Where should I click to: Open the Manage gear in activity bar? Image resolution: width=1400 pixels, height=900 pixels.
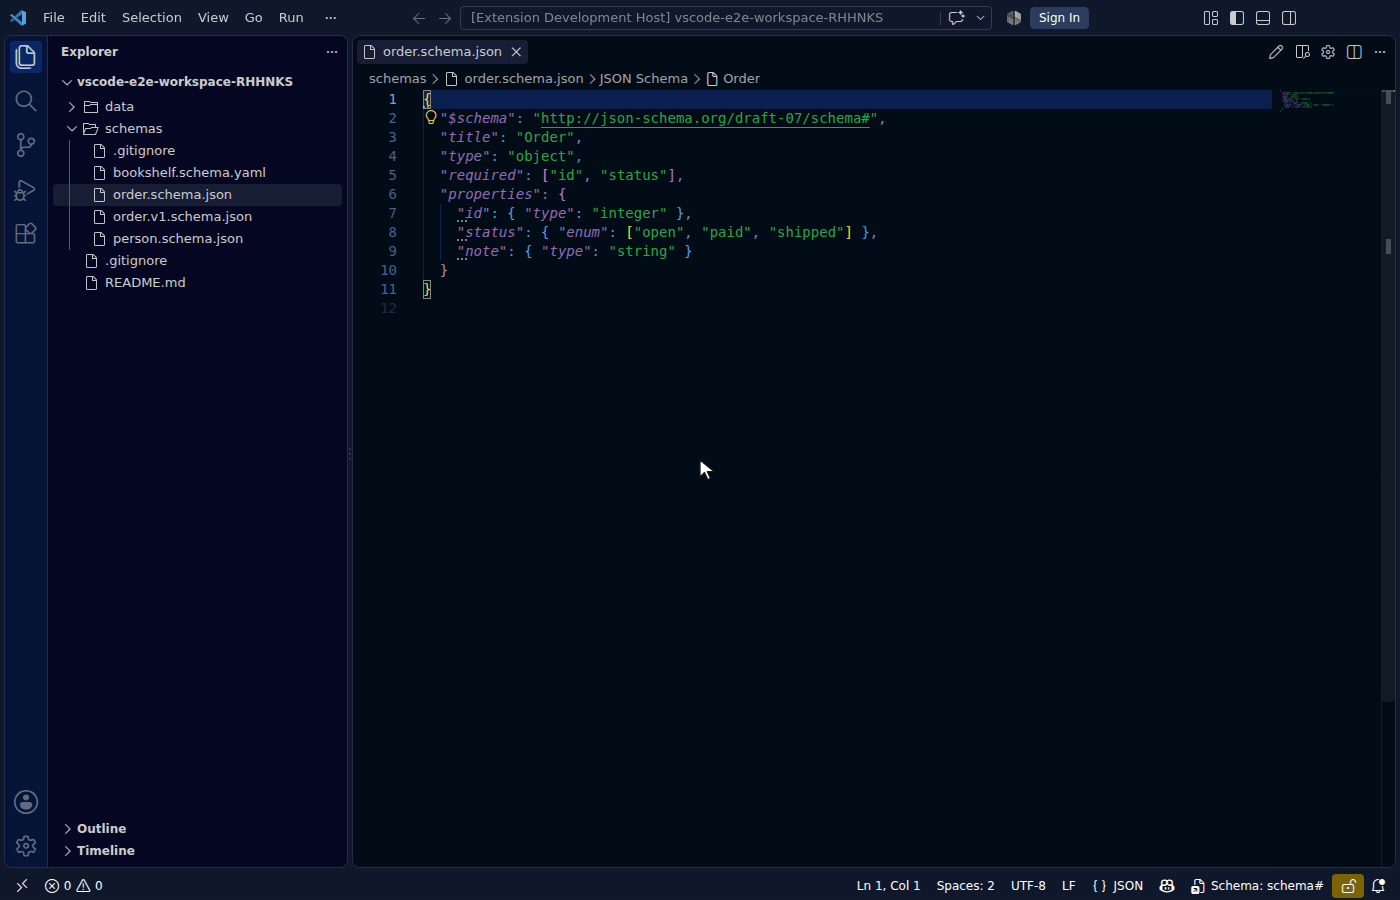[26, 846]
